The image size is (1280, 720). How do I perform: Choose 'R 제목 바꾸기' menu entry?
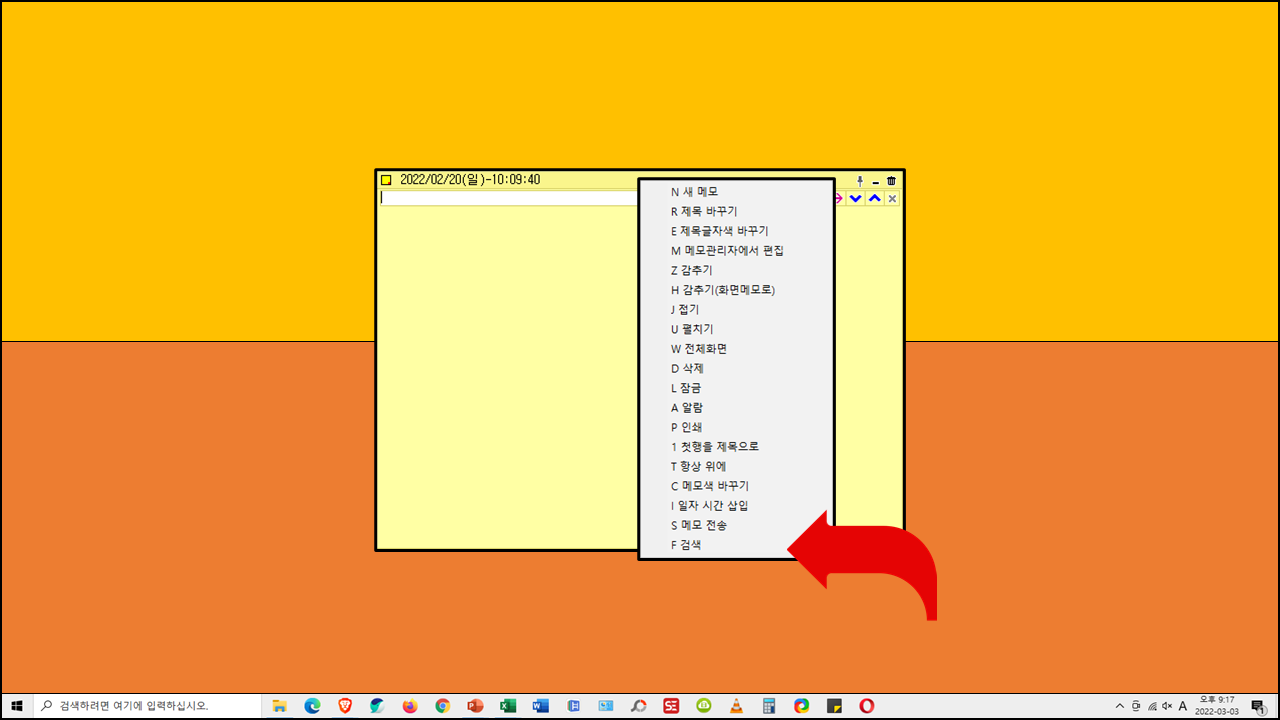[736, 211]
